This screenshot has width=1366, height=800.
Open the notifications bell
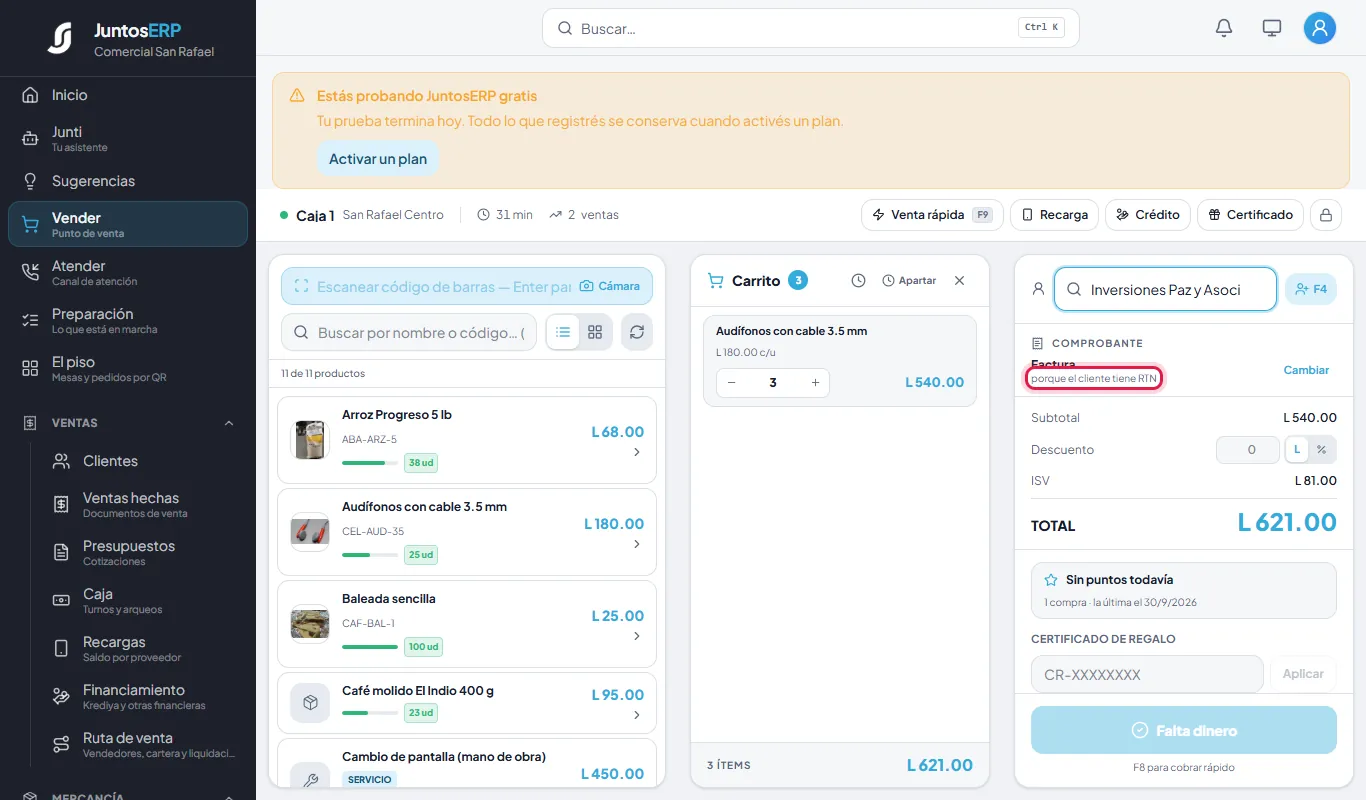pyautogui.click(x=1224, y=28)
